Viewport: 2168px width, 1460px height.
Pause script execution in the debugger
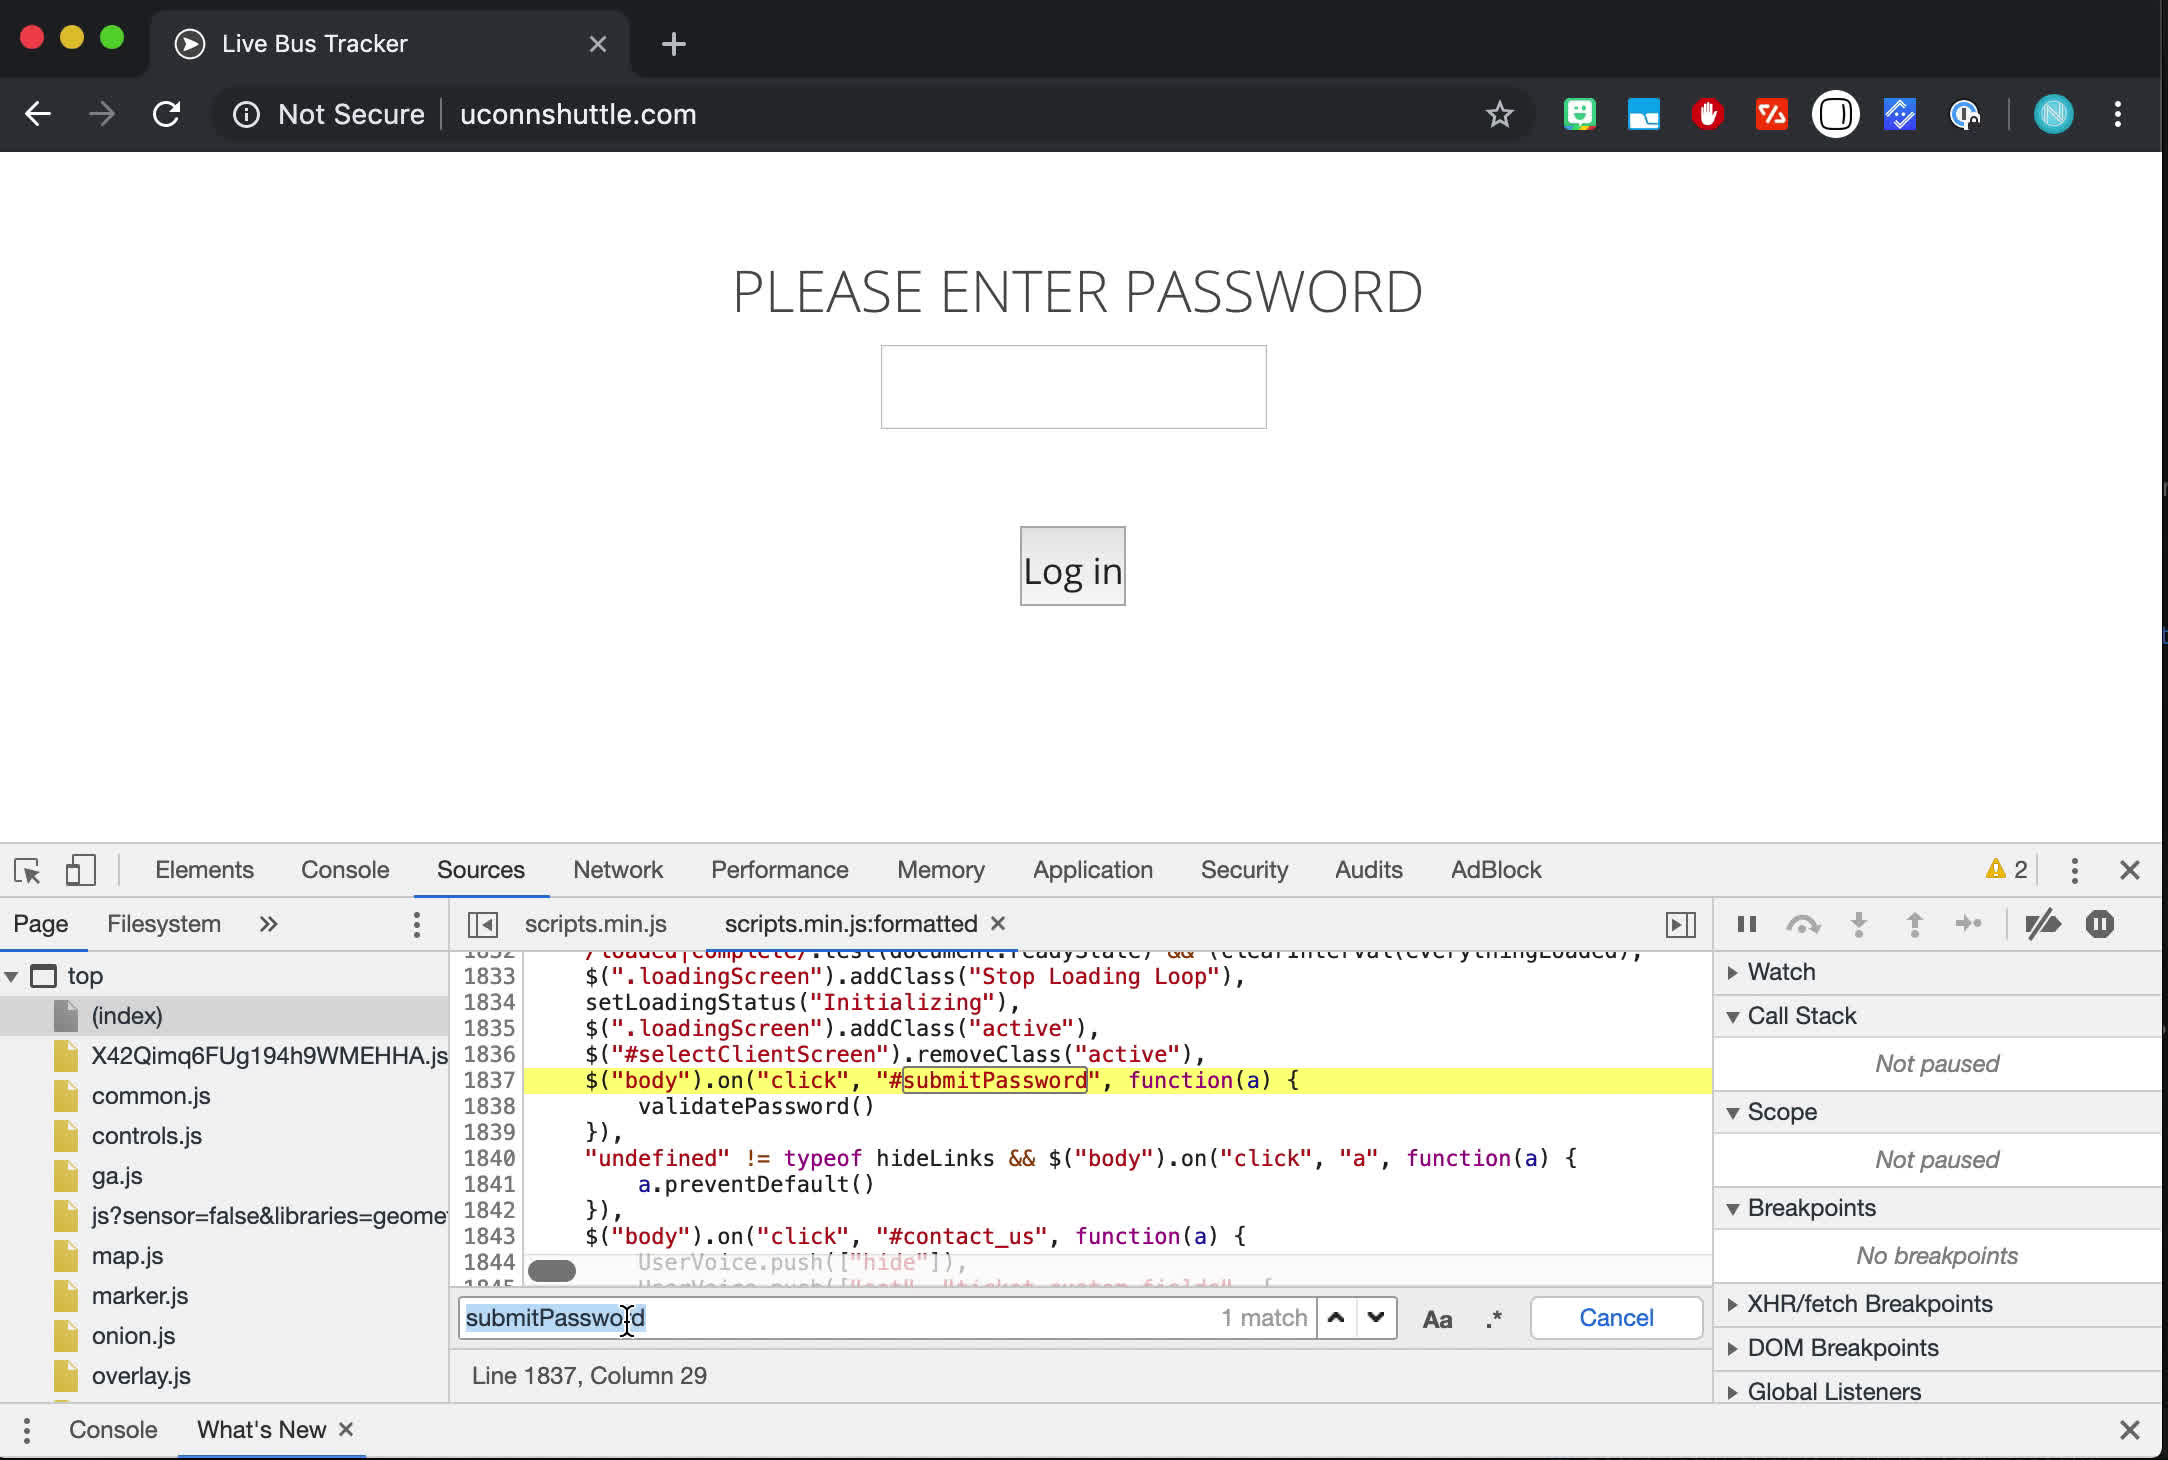tap(1747, 924)
